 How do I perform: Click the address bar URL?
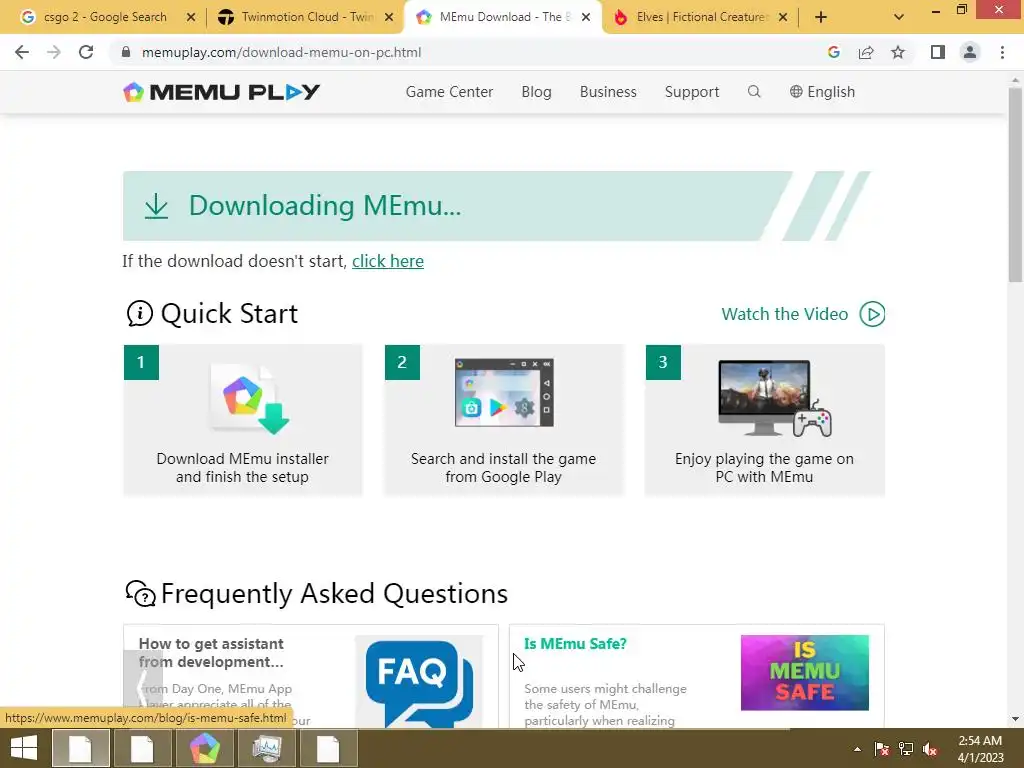click(x=281, y=52)
